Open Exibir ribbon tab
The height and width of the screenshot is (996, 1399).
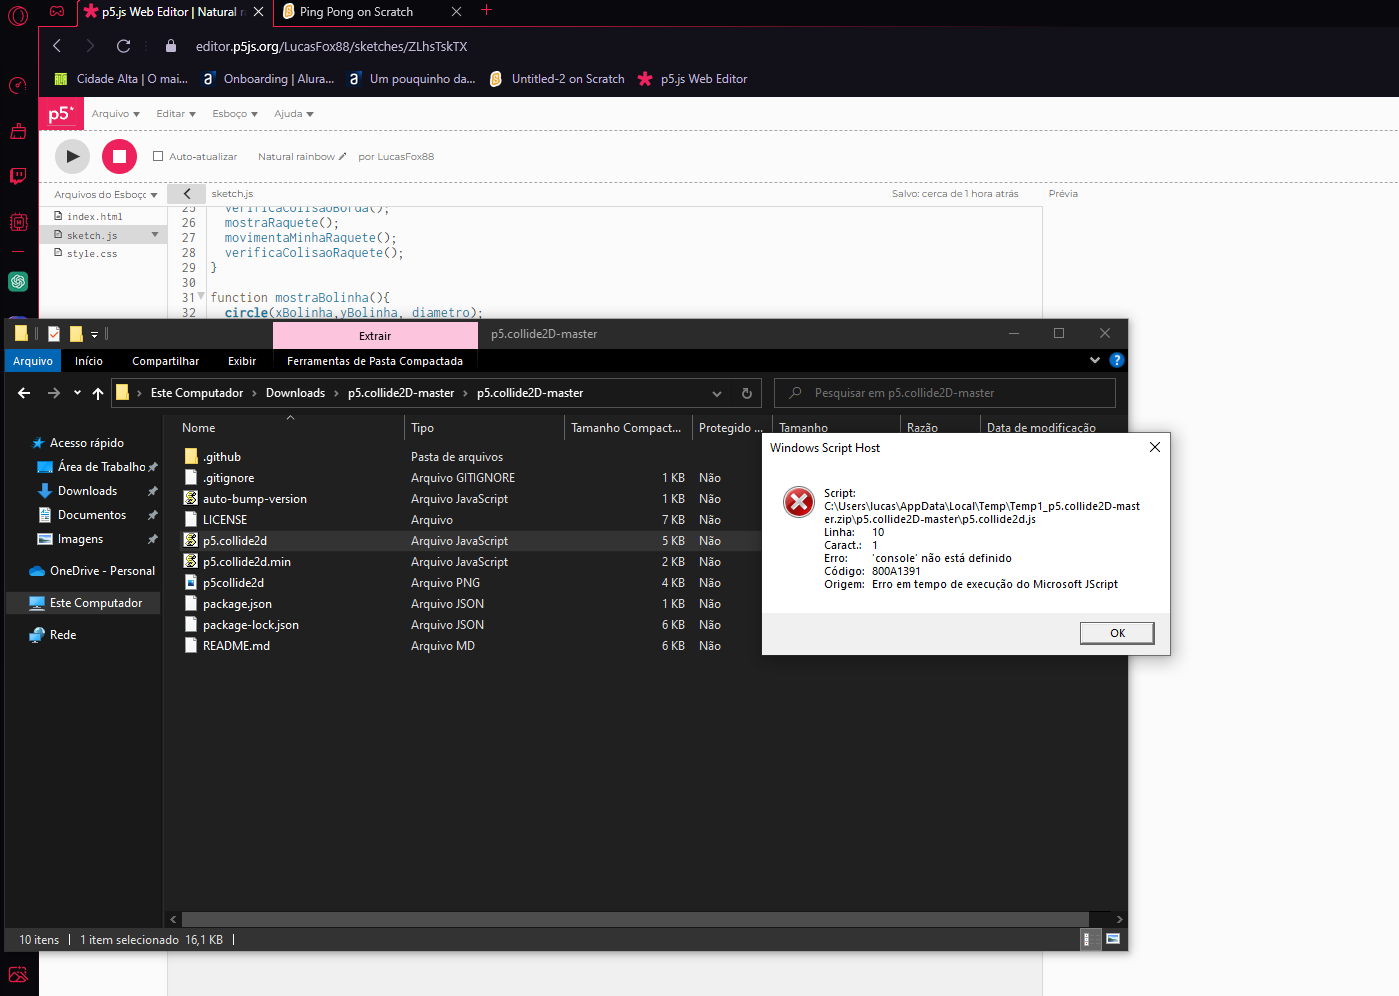[242, 361]
